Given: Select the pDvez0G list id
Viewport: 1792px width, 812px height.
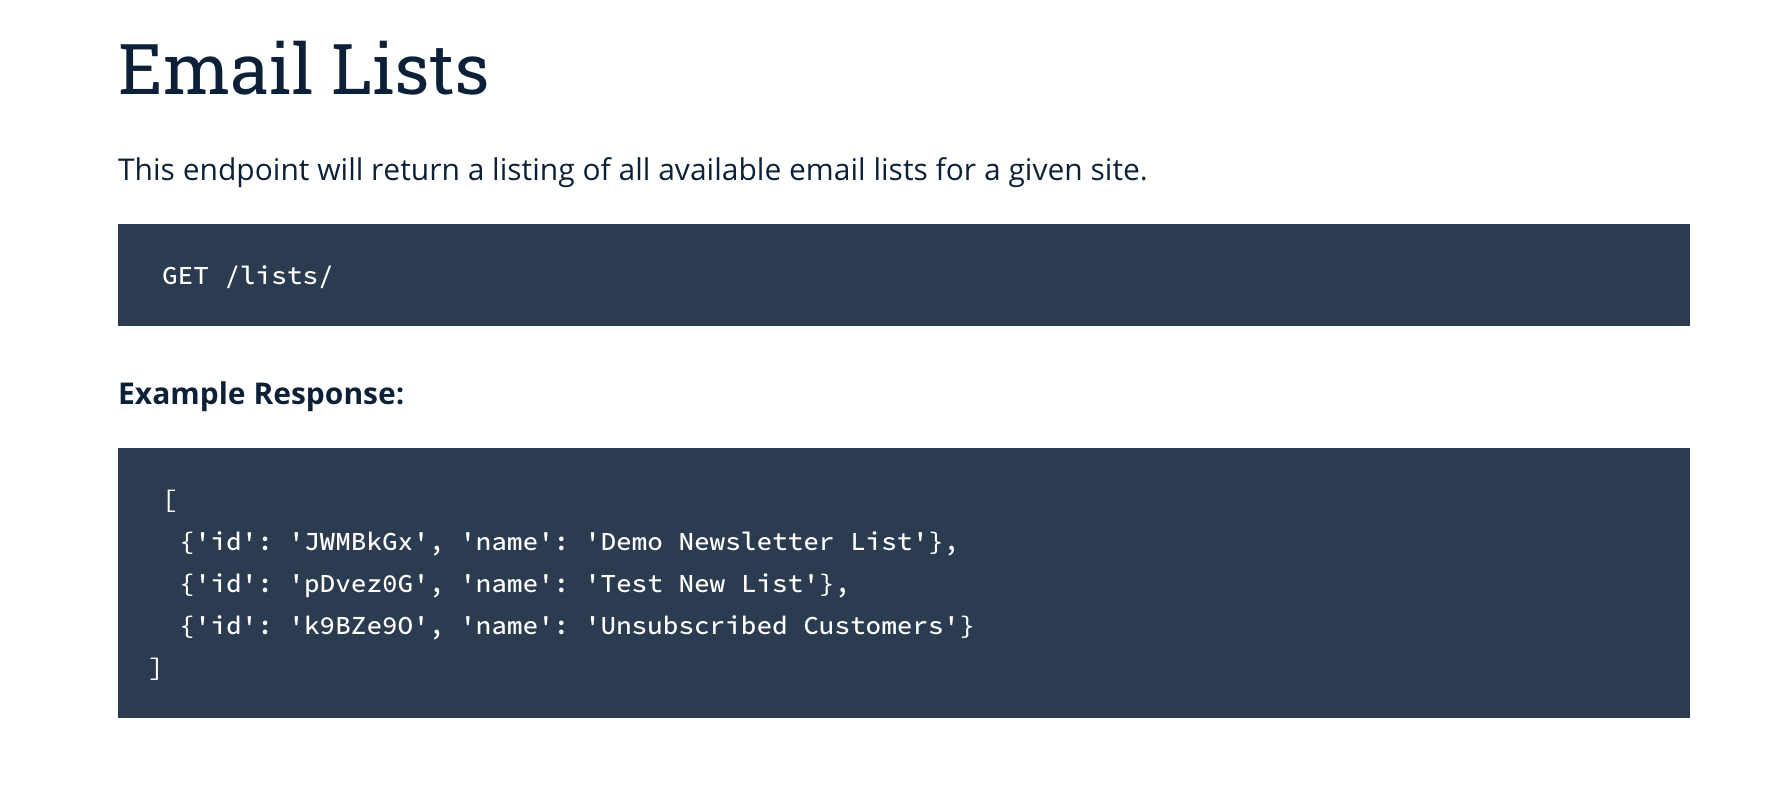Looking at the screenshot, I should click(358, 584).
